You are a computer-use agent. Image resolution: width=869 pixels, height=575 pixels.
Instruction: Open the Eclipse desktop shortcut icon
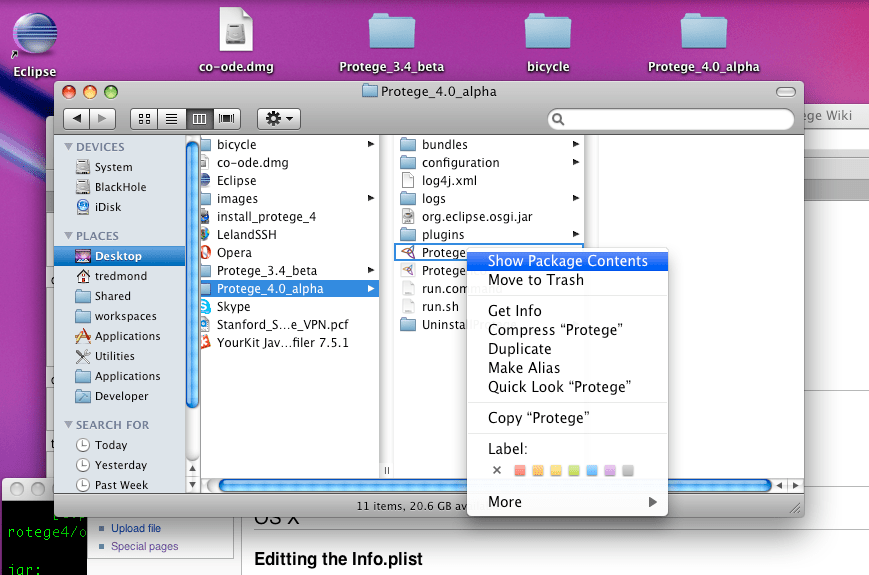coord(34,33)
